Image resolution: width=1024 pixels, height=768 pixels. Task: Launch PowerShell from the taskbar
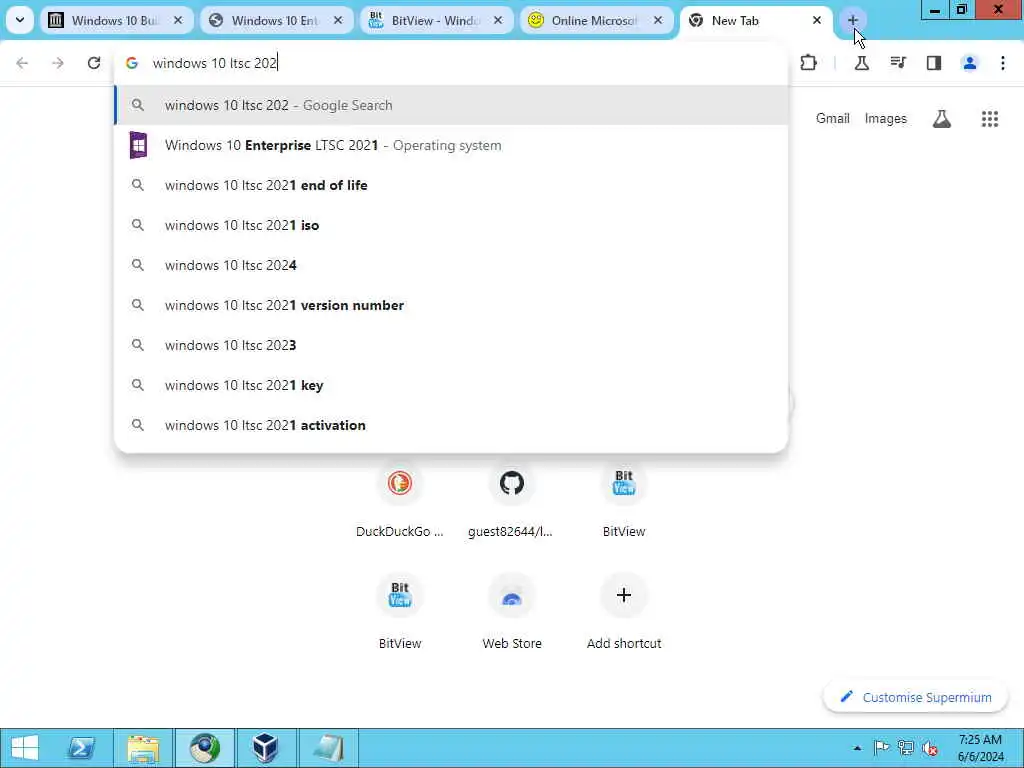82,748
